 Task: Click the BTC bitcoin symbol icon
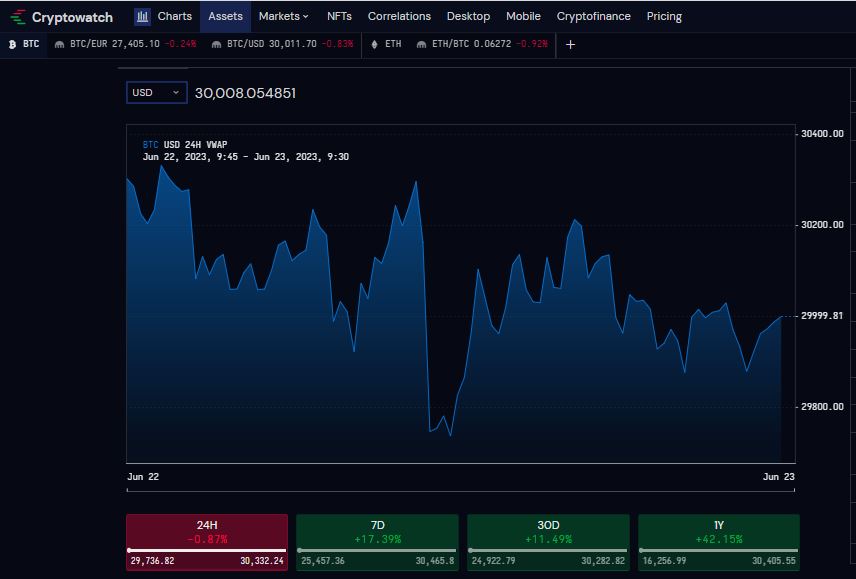(x=12, y=45)
